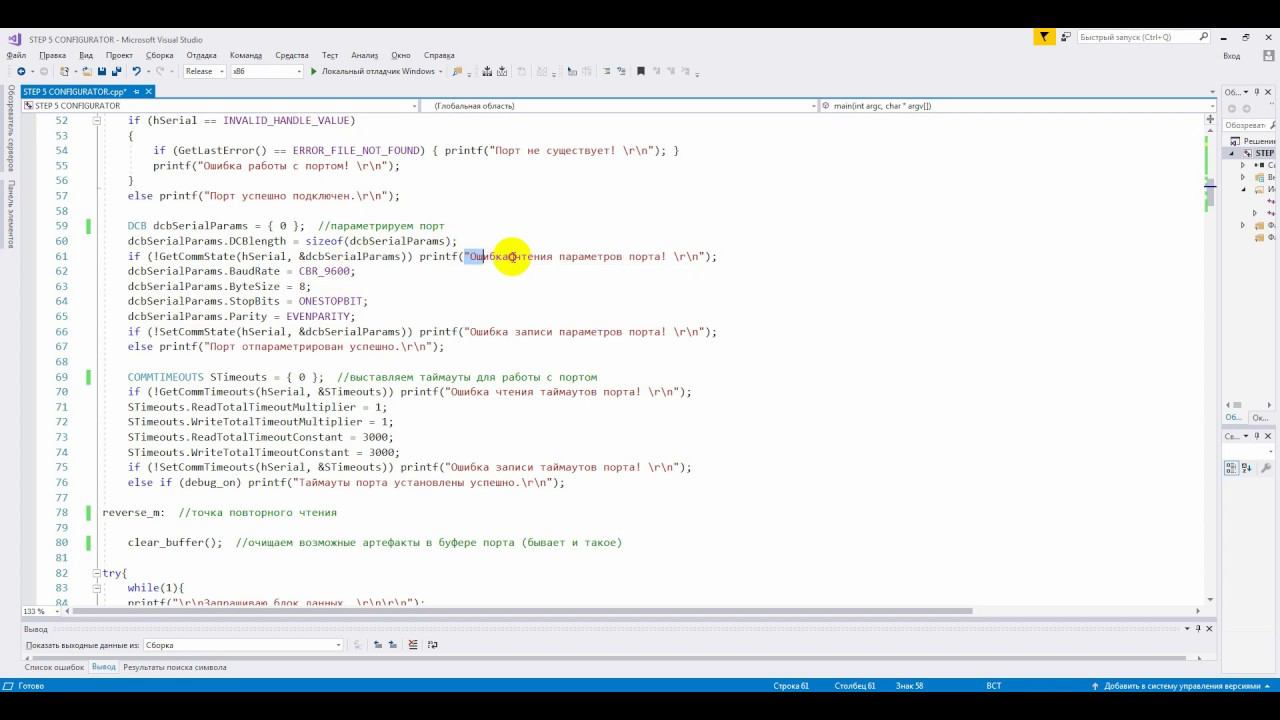Collapse the if block at line 52
Image resolution: width=1280 pixels, height=720 pixels.
[x=97, y=120]
